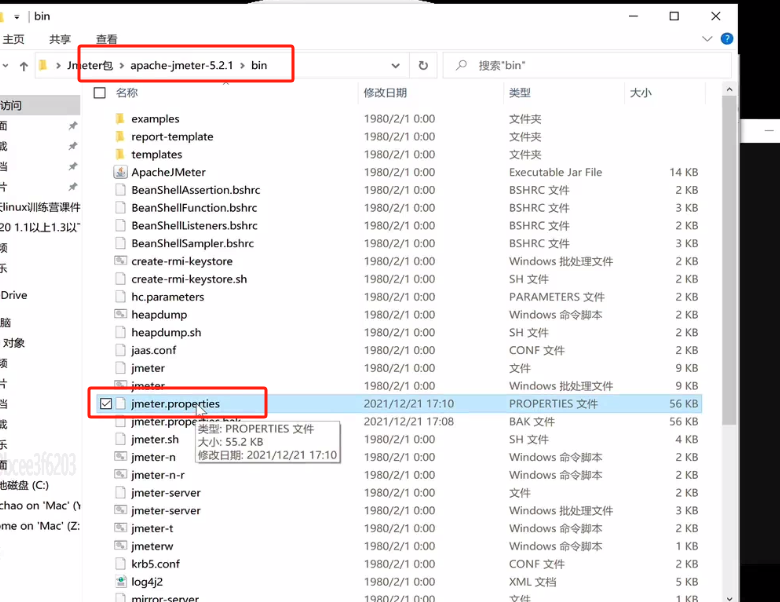Click the jmeterw command script icon

tap(120, 546)
